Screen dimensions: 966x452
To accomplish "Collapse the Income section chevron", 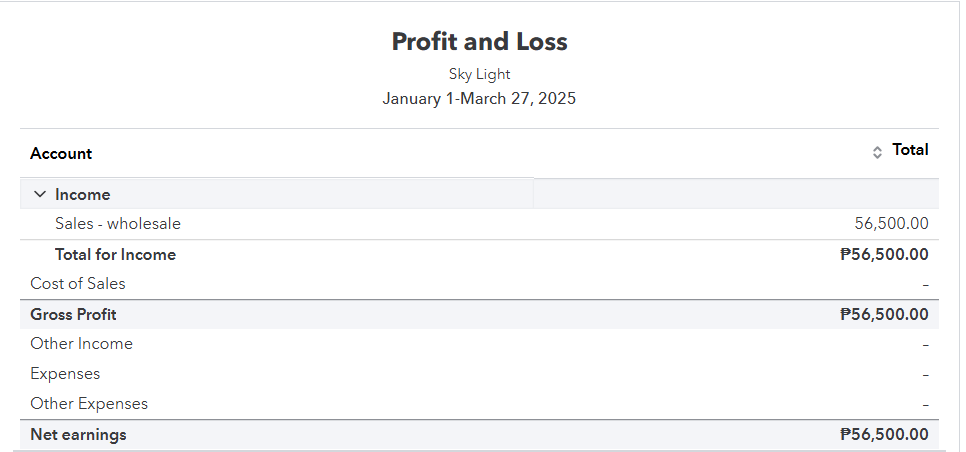I will point(40,194).
